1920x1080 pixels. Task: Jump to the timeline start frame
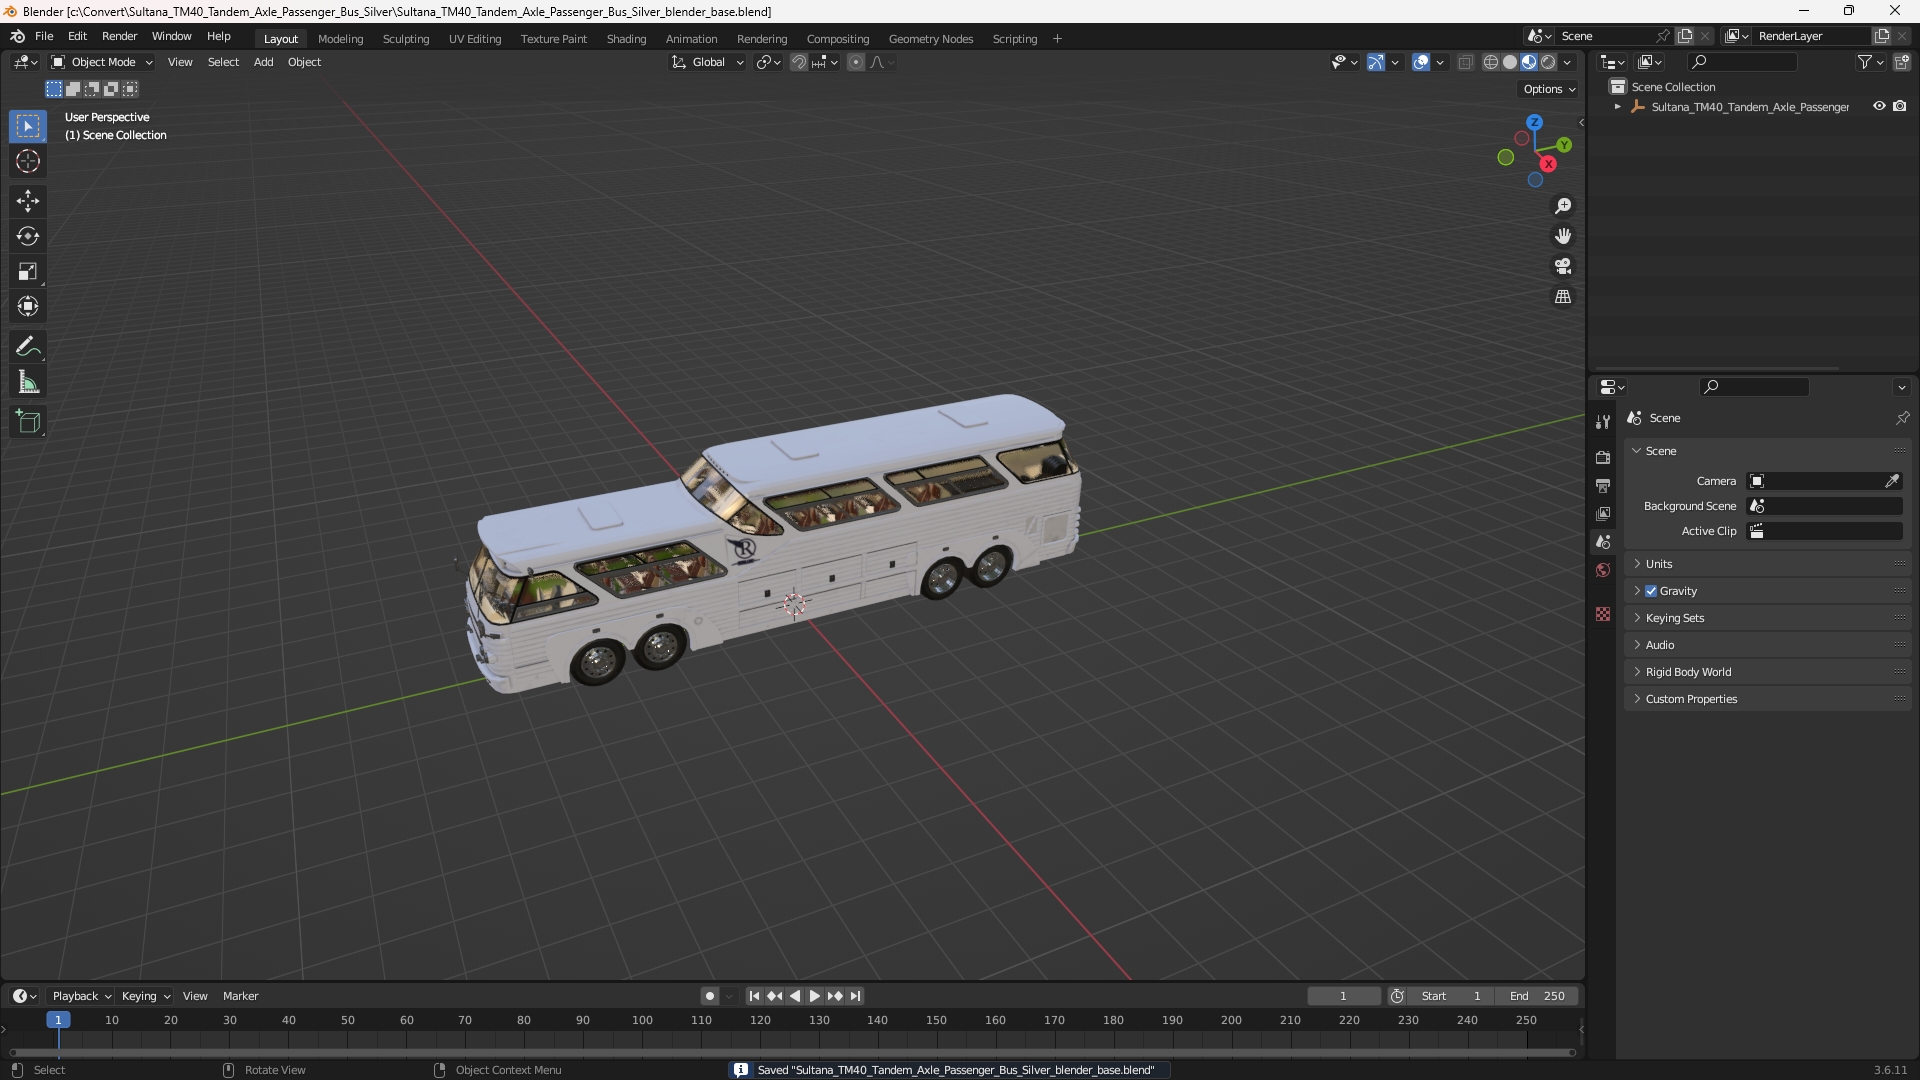[754, 996]
